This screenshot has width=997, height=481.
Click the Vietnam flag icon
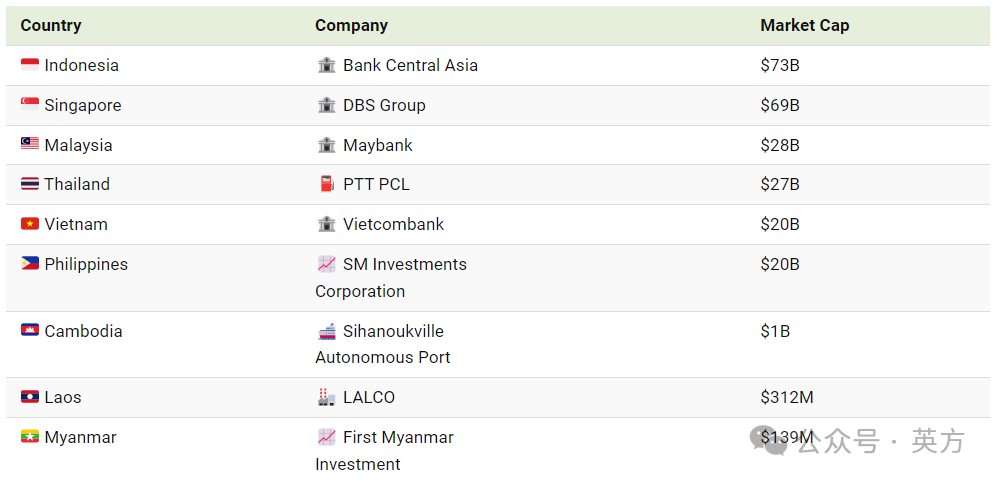tap(30, 224)
